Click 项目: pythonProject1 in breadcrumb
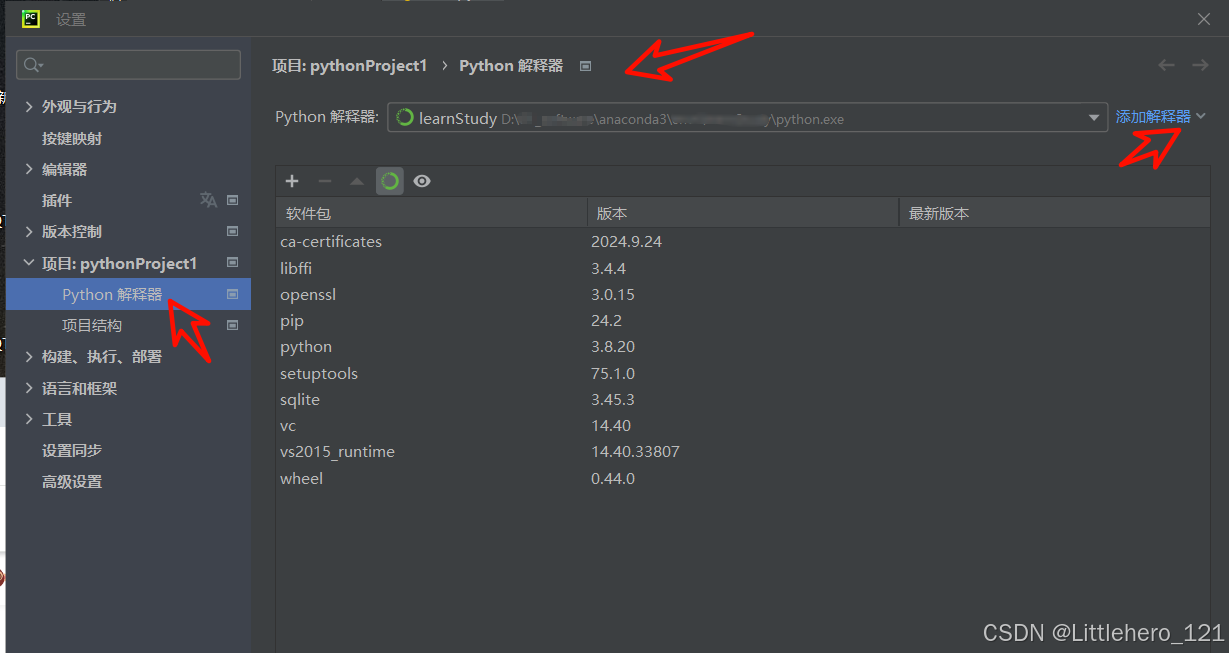Viewport: 1229px width, 653px height. point(349,66)
